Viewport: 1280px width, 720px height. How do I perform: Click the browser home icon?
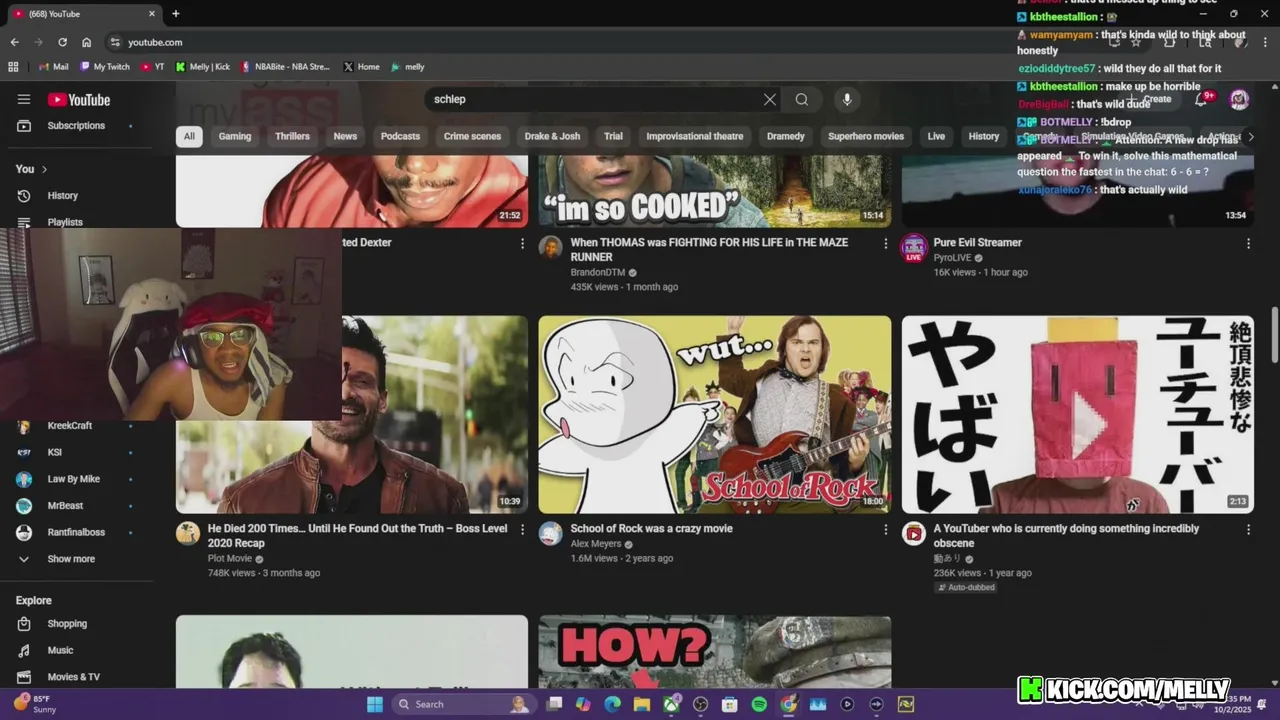pos(87,42)
